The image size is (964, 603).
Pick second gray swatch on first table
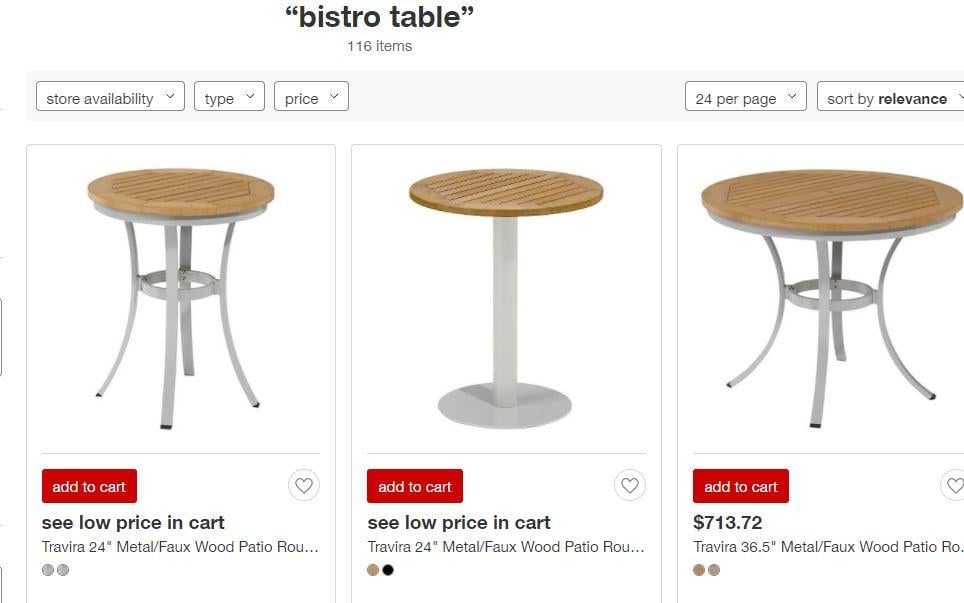tap(63, 570)
